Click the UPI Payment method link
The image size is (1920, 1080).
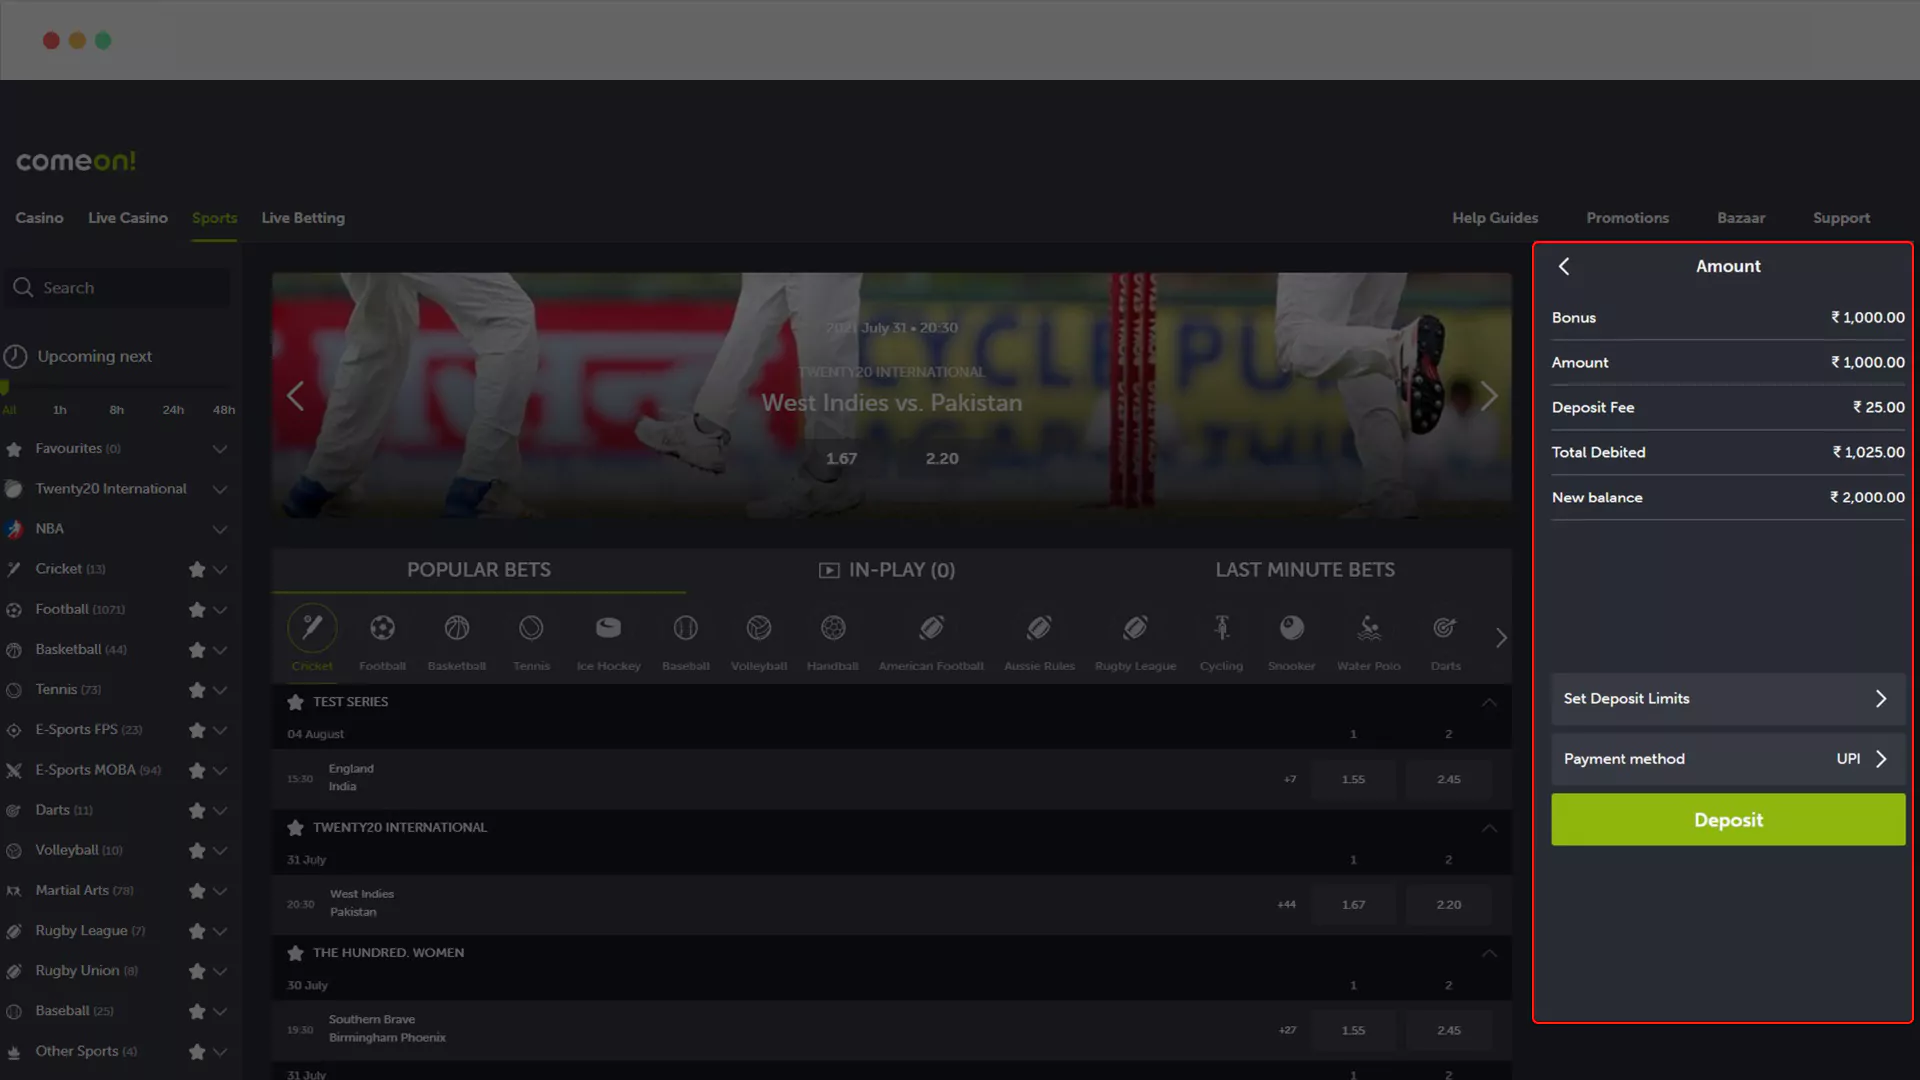point(1863,758)
